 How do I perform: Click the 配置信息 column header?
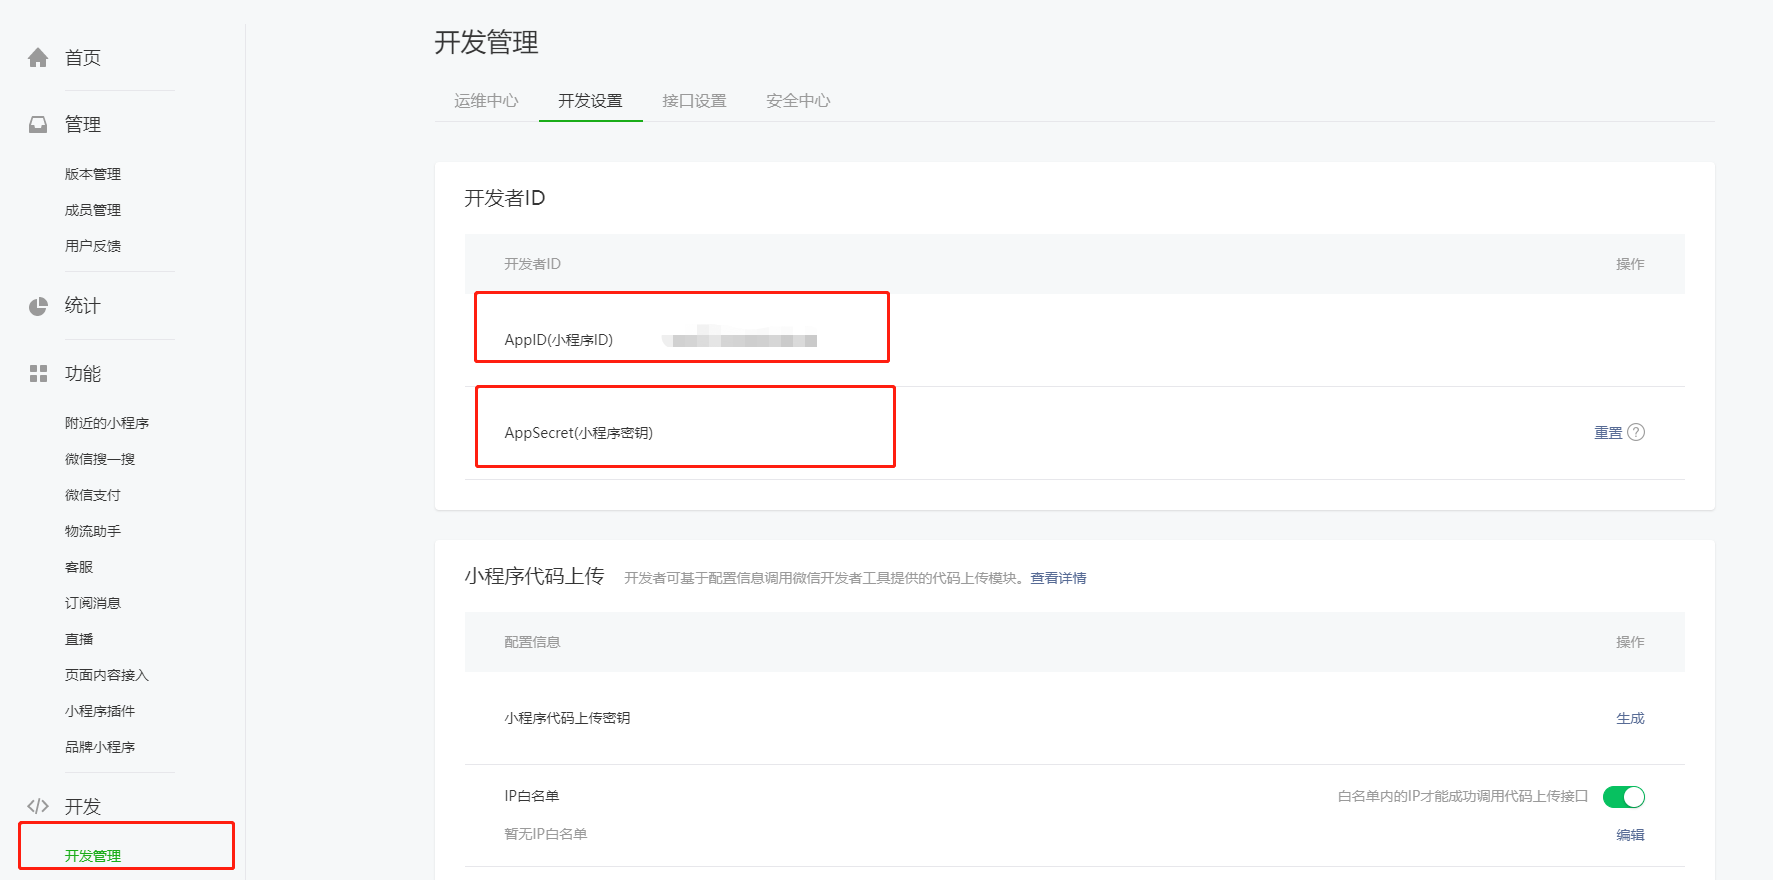coord(532,642)
